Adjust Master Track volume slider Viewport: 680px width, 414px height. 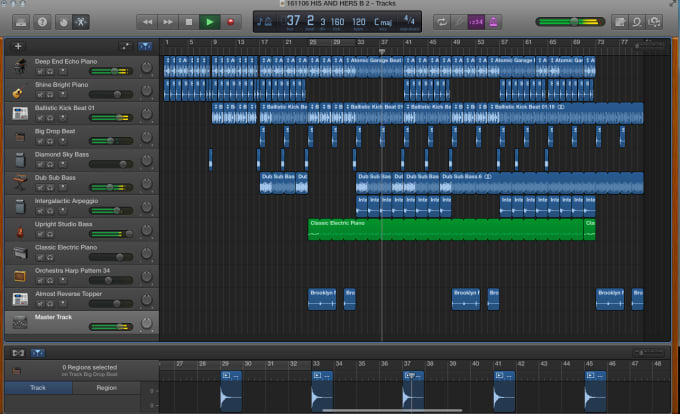coord(111,327)
